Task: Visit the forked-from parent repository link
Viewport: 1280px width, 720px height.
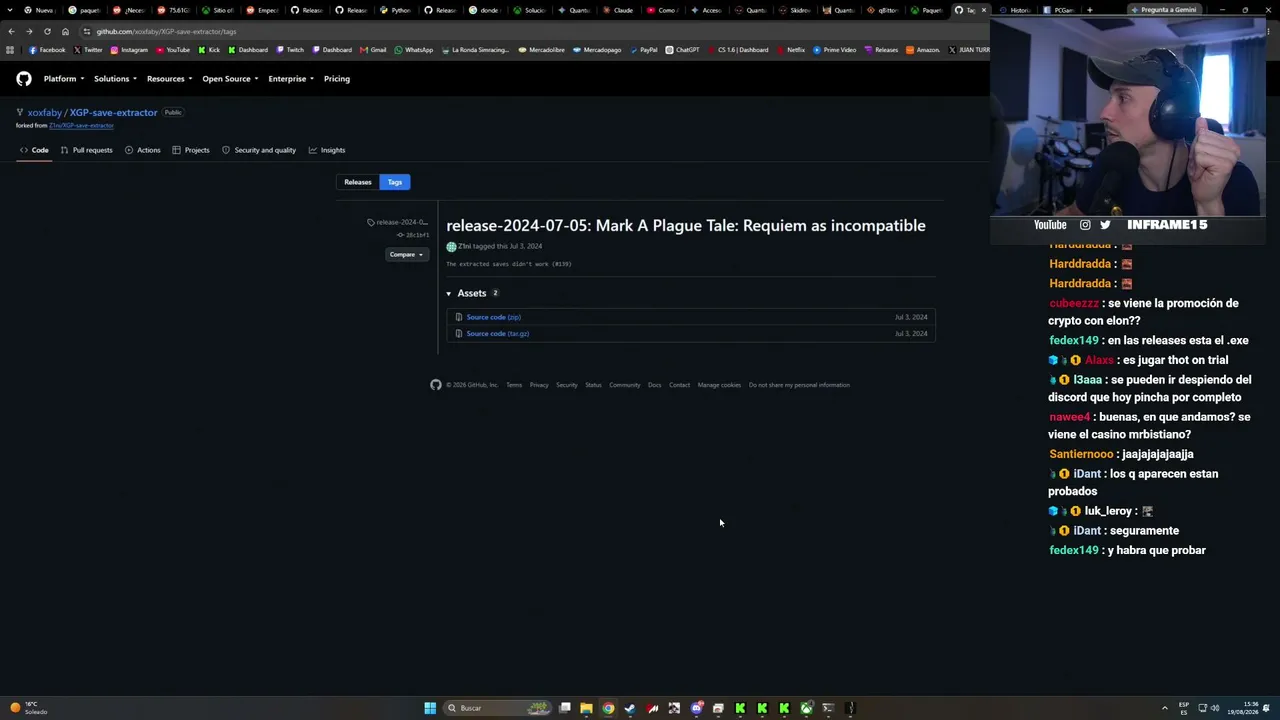Action: [x=81, y=126]
